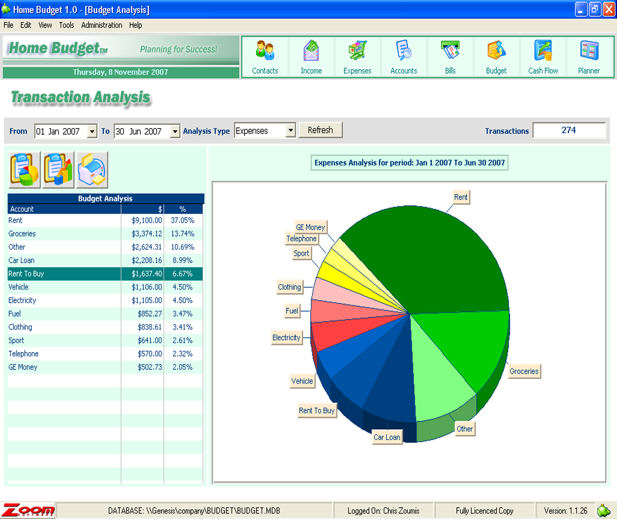617x519 pixels.
Task: Select the Rent row in Budget Analysis
Action: 105,220
